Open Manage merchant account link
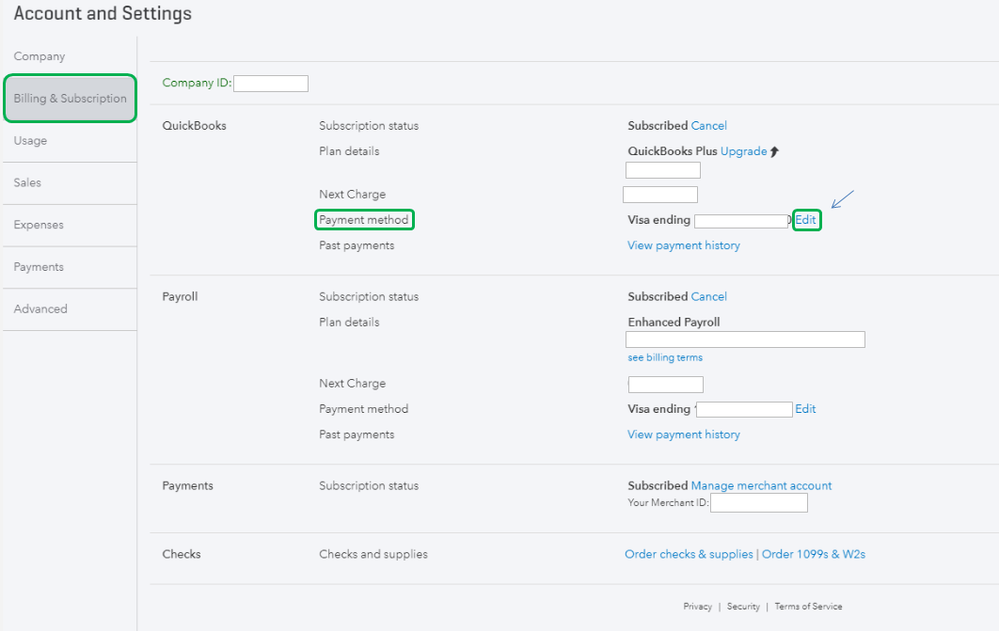Screen dimensions: 999x631 point(761,486)
